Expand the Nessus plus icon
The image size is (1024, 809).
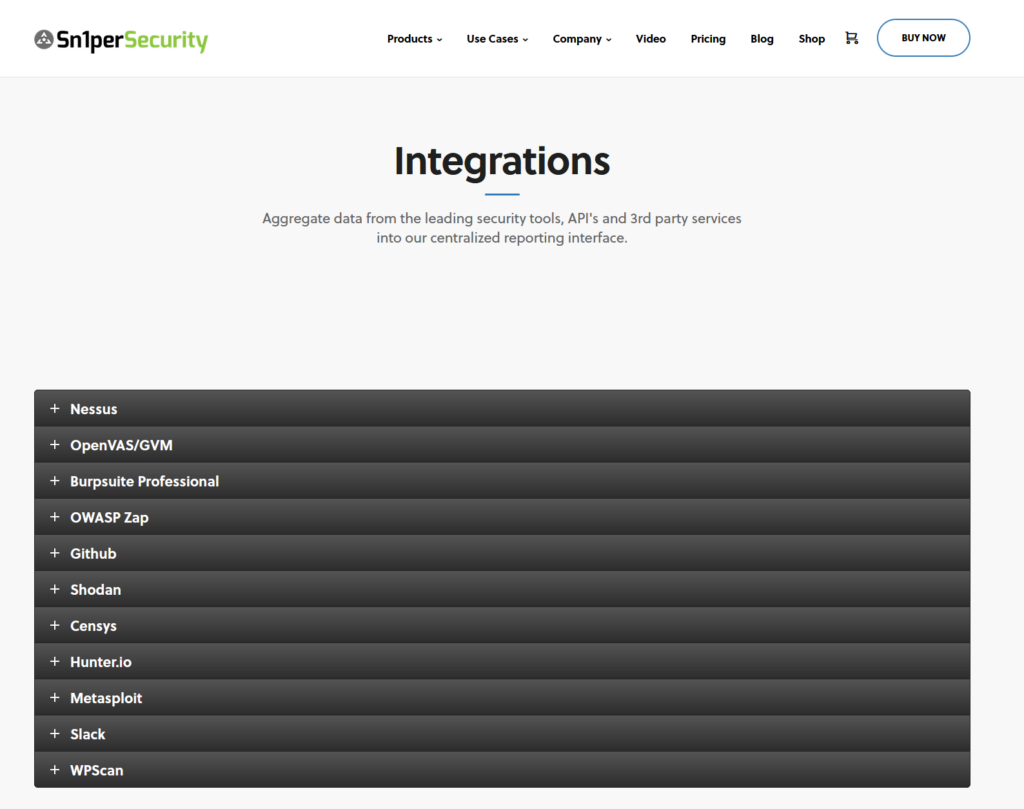pos(55,409)
